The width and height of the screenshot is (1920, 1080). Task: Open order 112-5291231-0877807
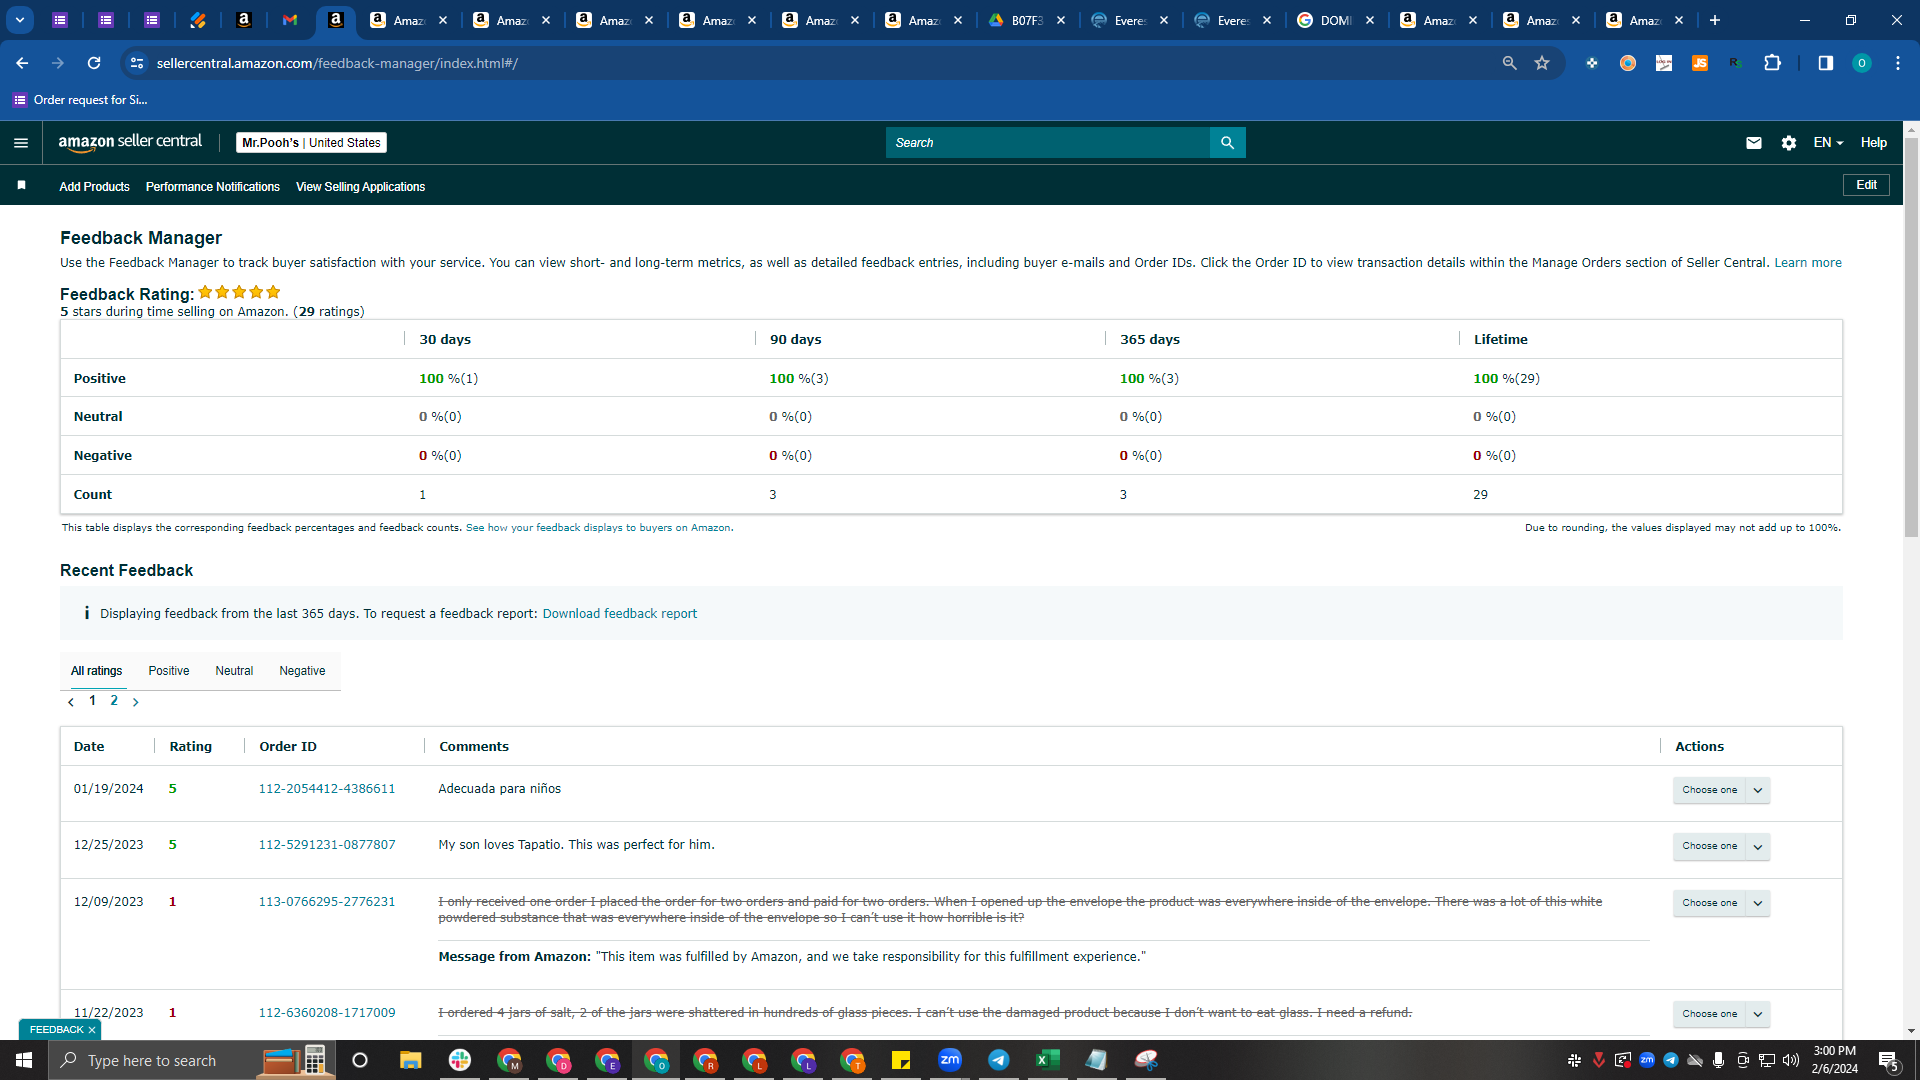pos(327,845)
